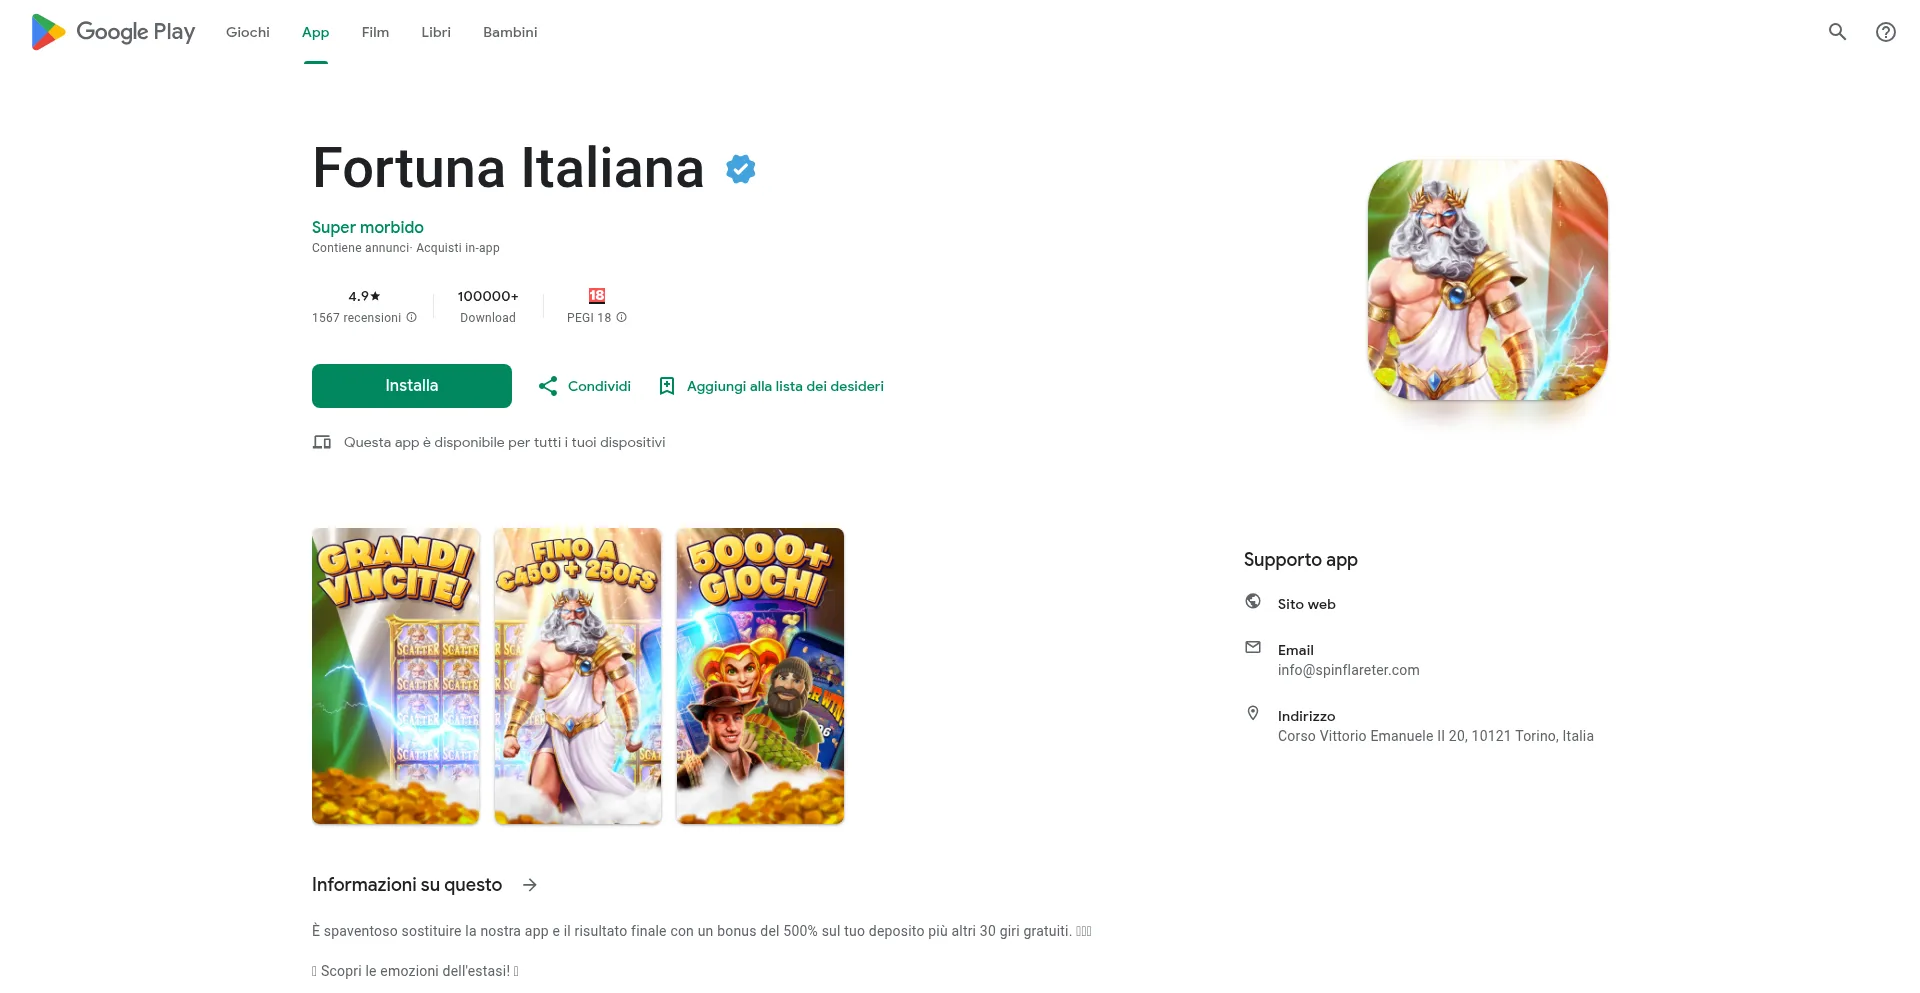Click the green Installa button

coord(412,386)
